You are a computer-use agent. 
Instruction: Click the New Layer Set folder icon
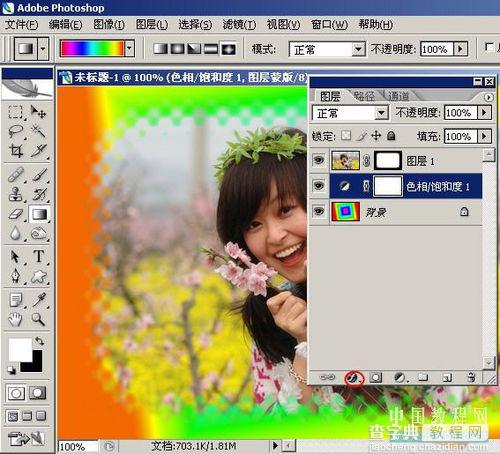point(423,378)
